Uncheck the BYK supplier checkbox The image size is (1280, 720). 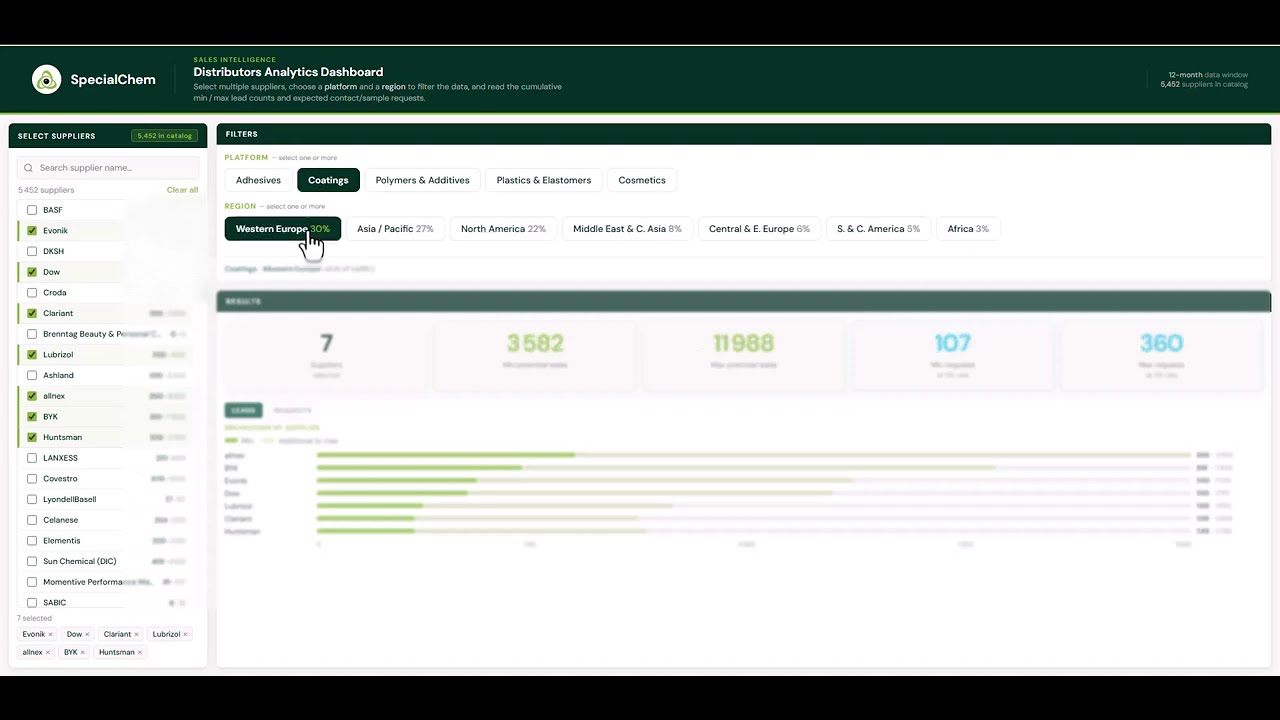point(32,417)
